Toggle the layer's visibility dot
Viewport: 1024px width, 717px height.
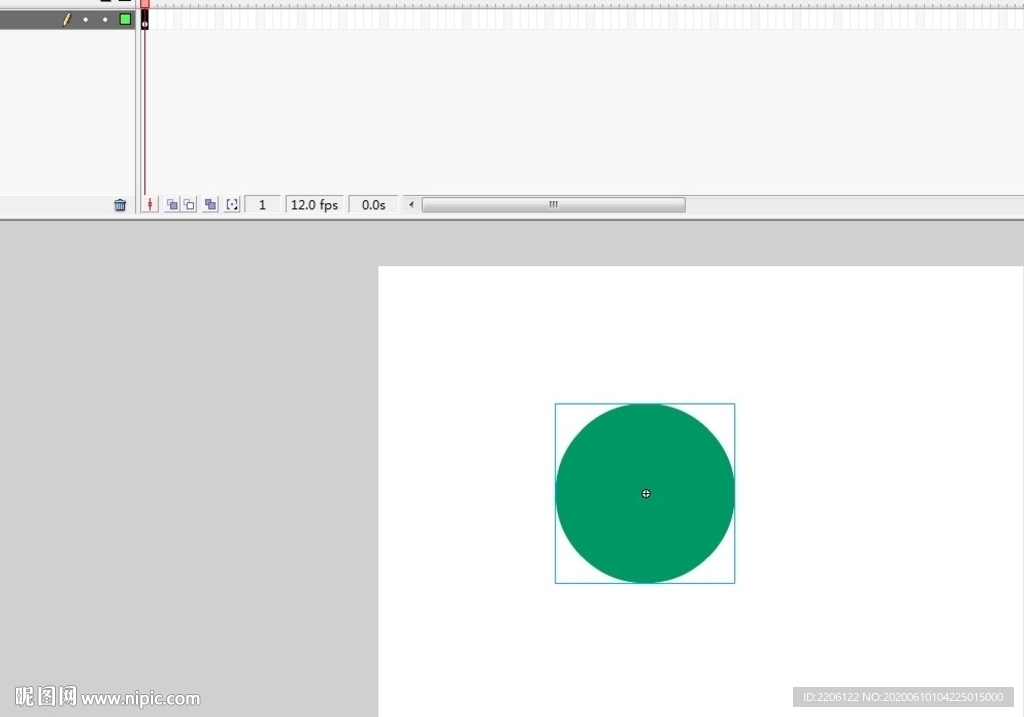86,20
